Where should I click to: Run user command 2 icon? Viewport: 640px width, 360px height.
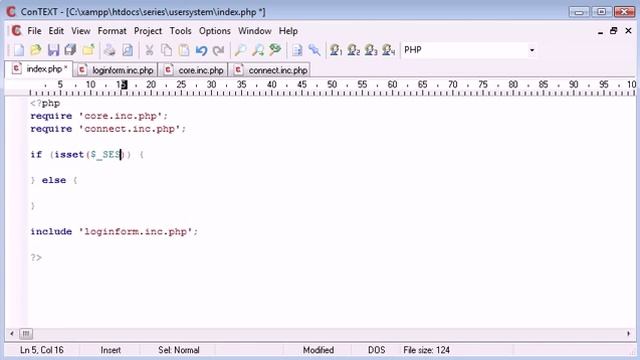coord(353,50)
